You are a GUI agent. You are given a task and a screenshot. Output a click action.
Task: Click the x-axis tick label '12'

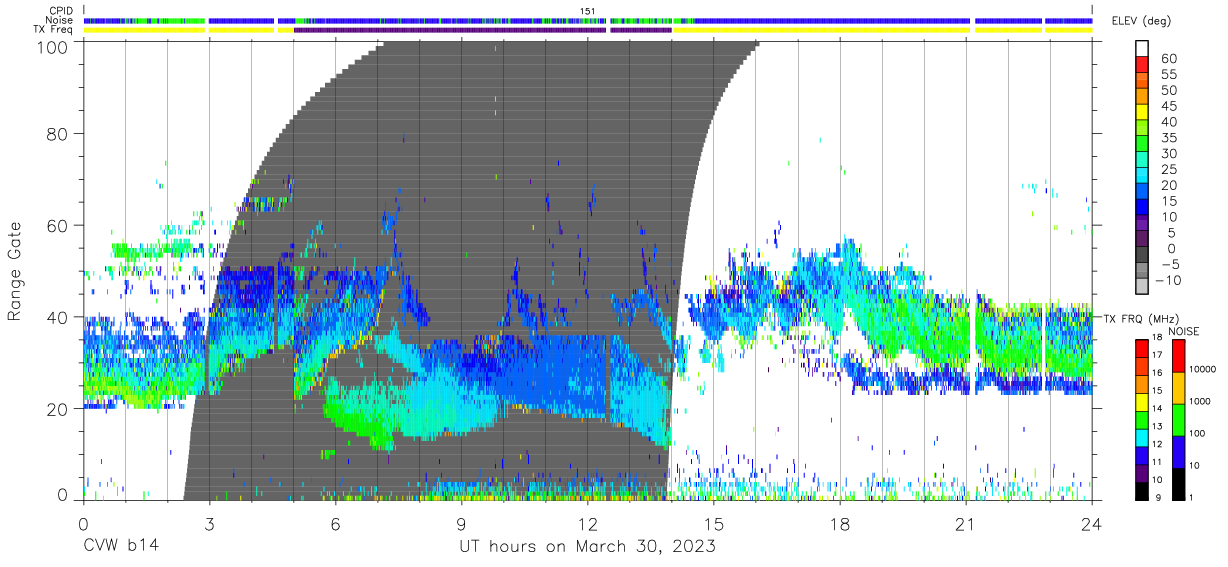[x=587, y=523]
